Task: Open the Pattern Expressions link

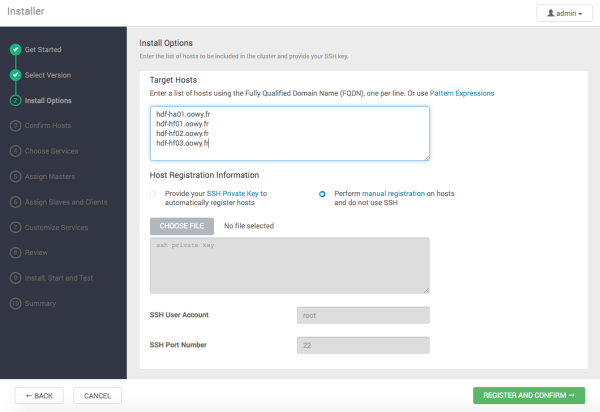Action: tap(461, 93)
